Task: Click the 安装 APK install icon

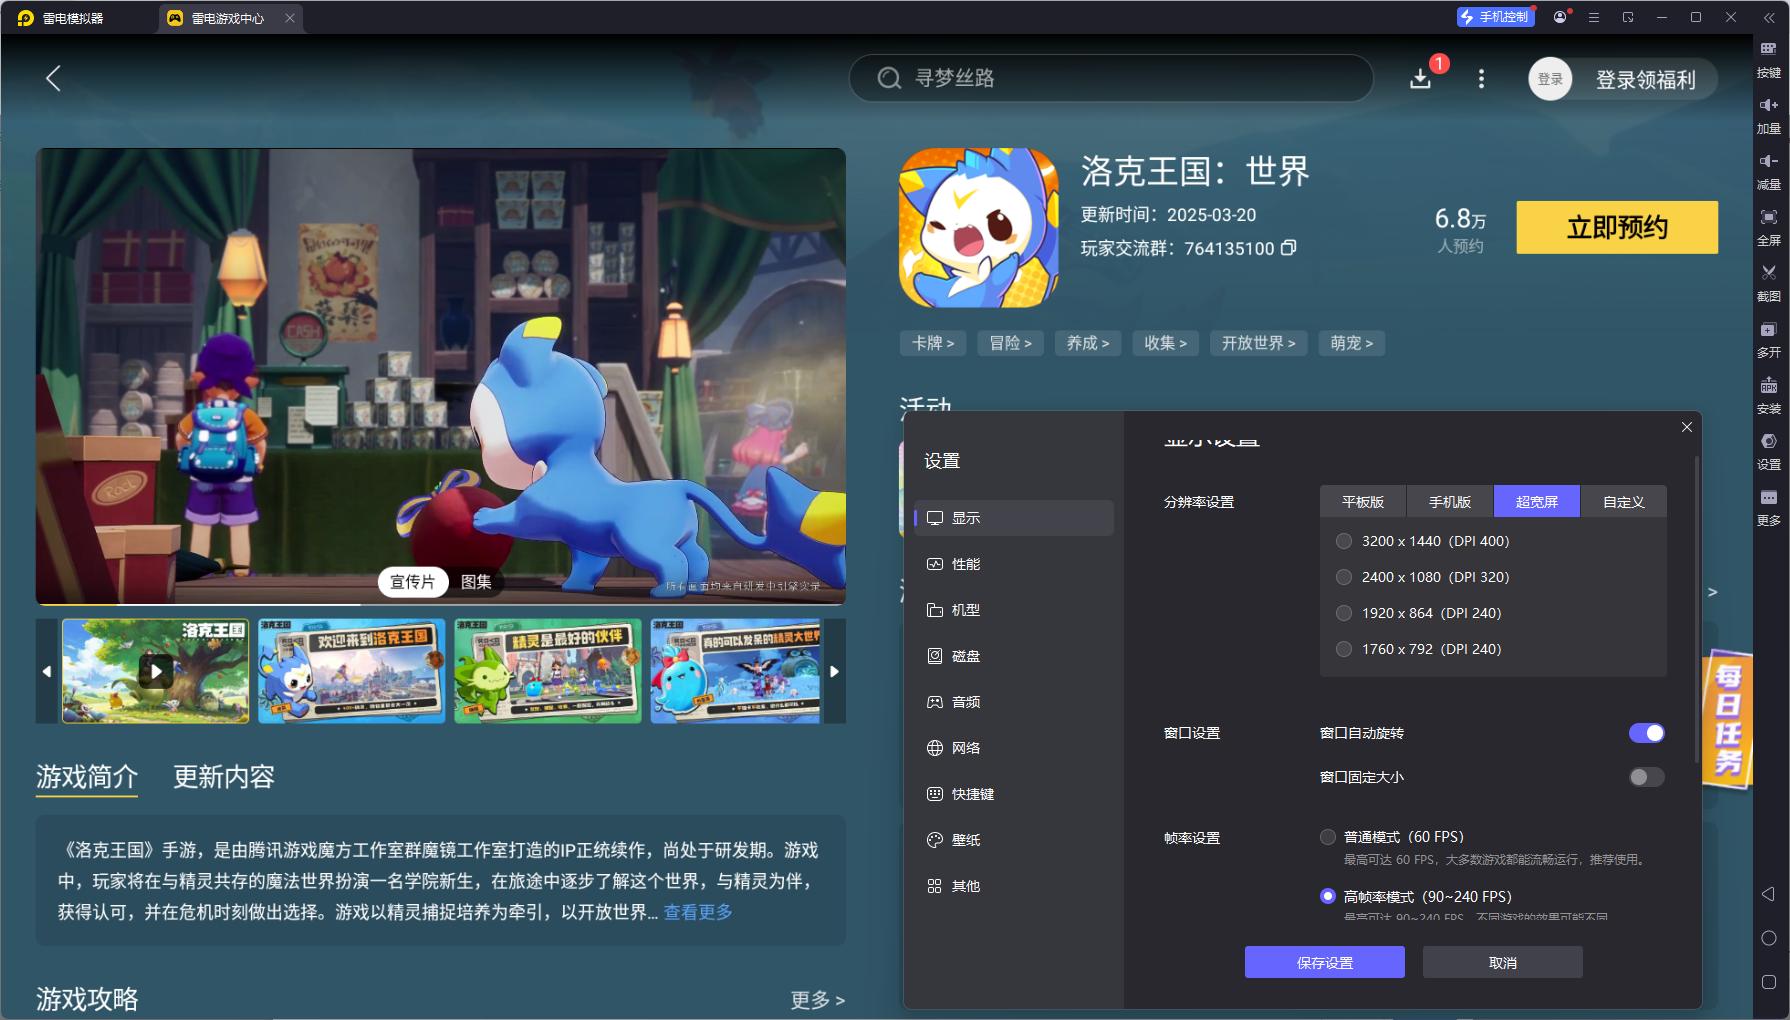Action: pyautogui.click(x=1768, y=395)
